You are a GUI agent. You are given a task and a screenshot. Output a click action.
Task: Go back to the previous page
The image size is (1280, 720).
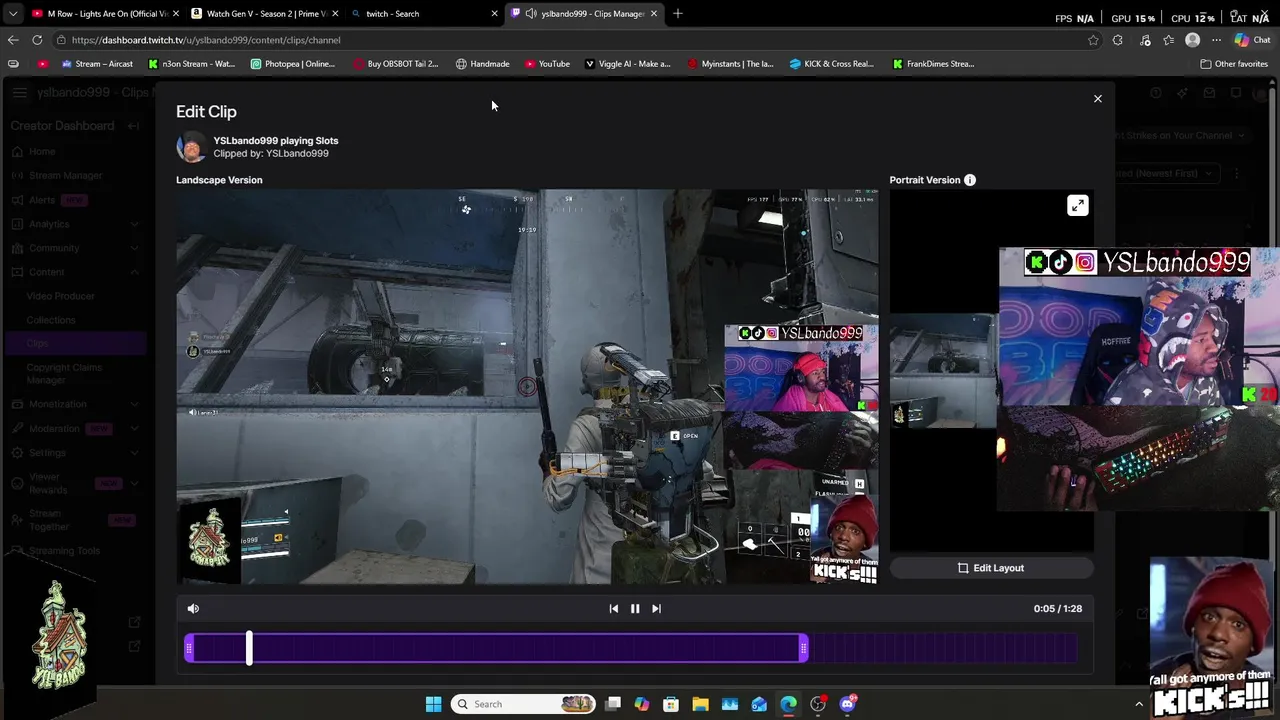13,40
